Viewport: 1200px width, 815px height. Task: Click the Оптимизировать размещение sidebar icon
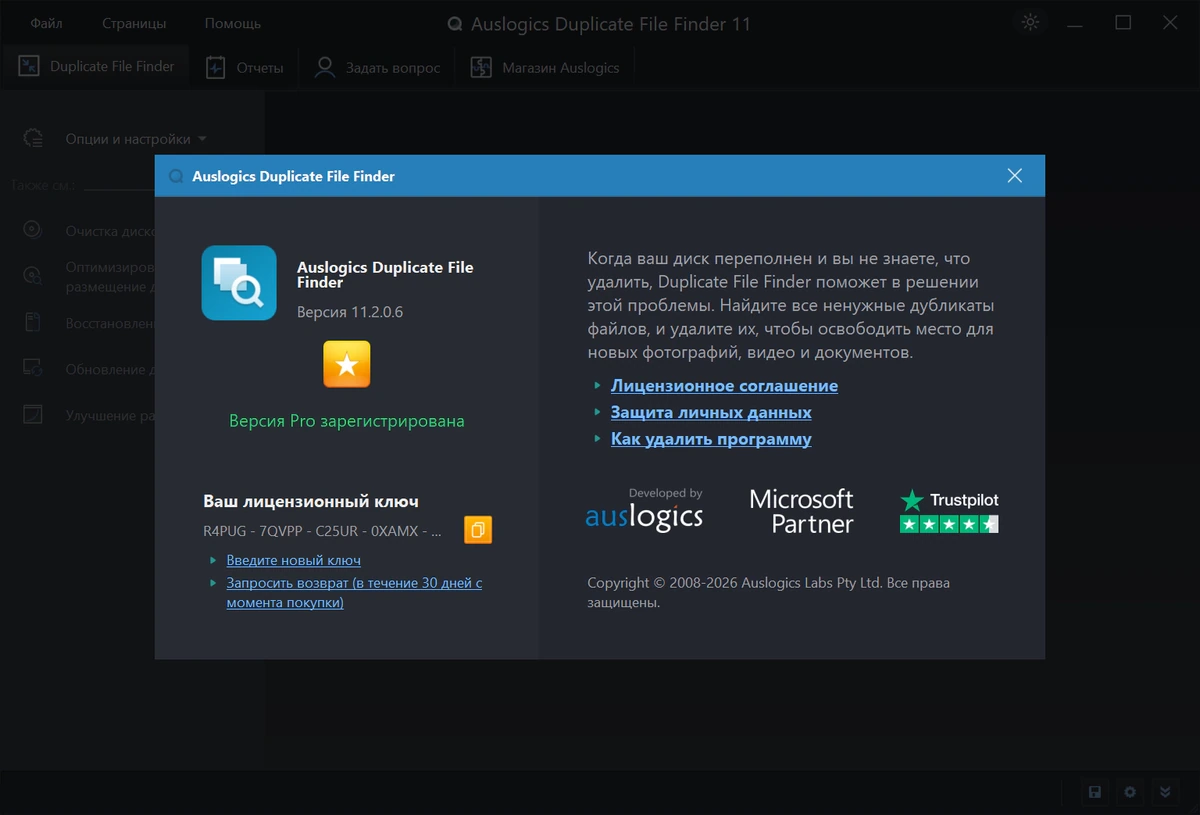point(33,276)
